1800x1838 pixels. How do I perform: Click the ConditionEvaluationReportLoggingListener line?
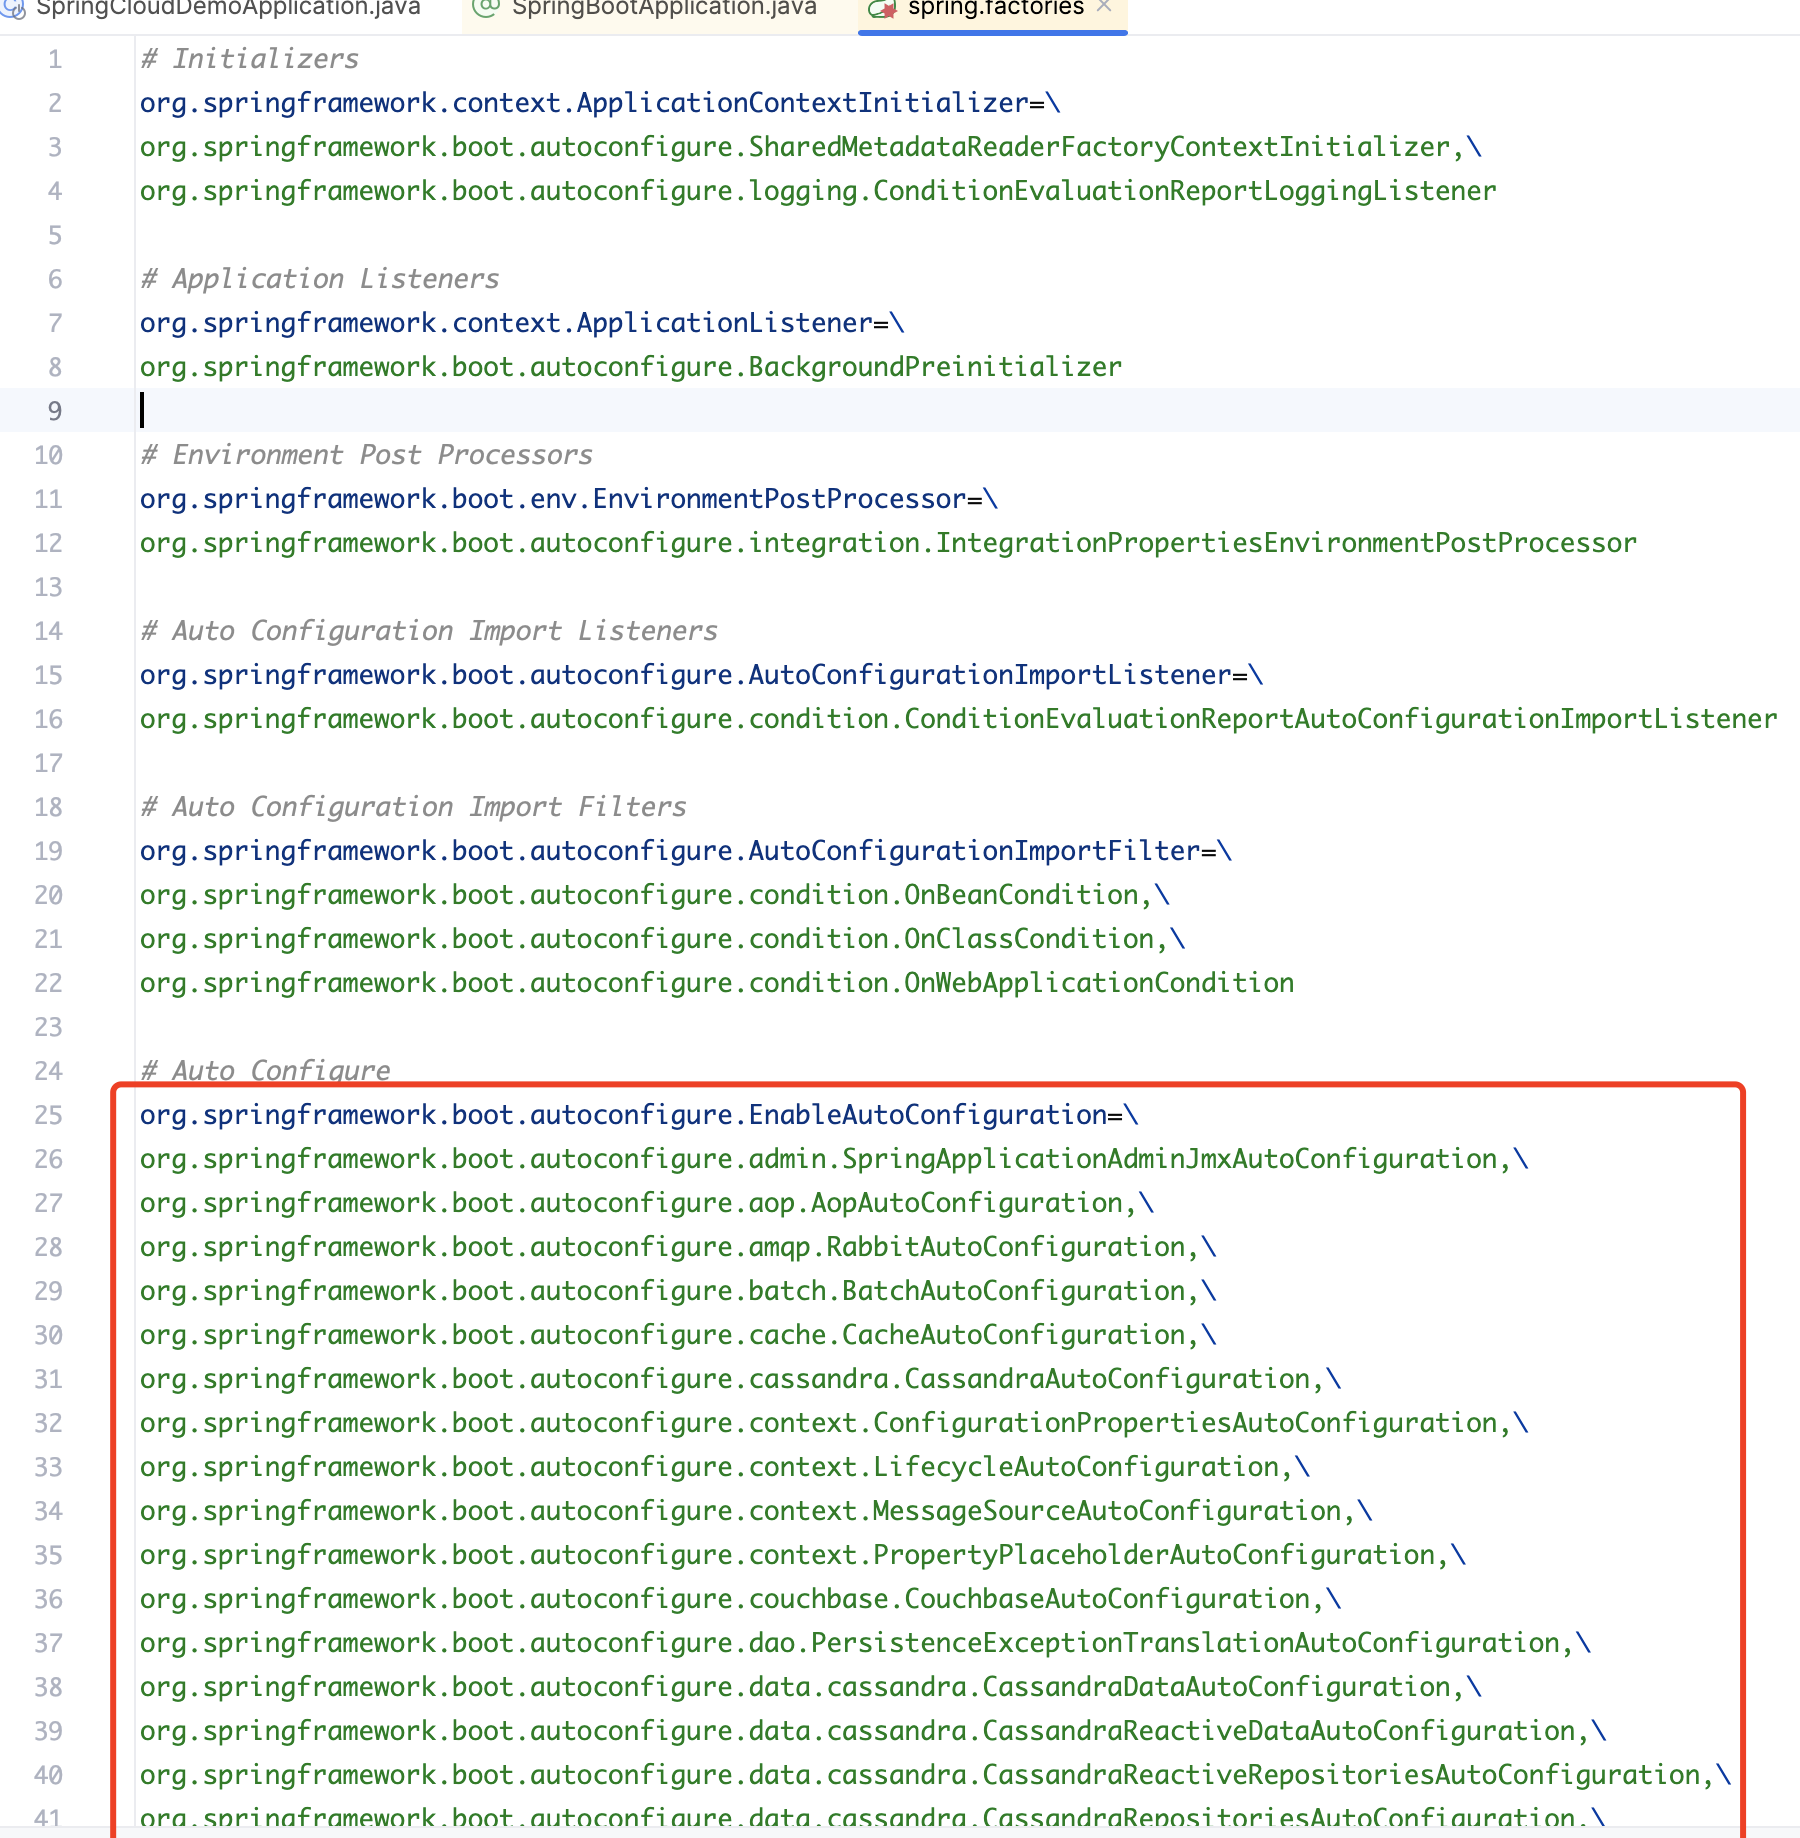click(x=815, y=190)
